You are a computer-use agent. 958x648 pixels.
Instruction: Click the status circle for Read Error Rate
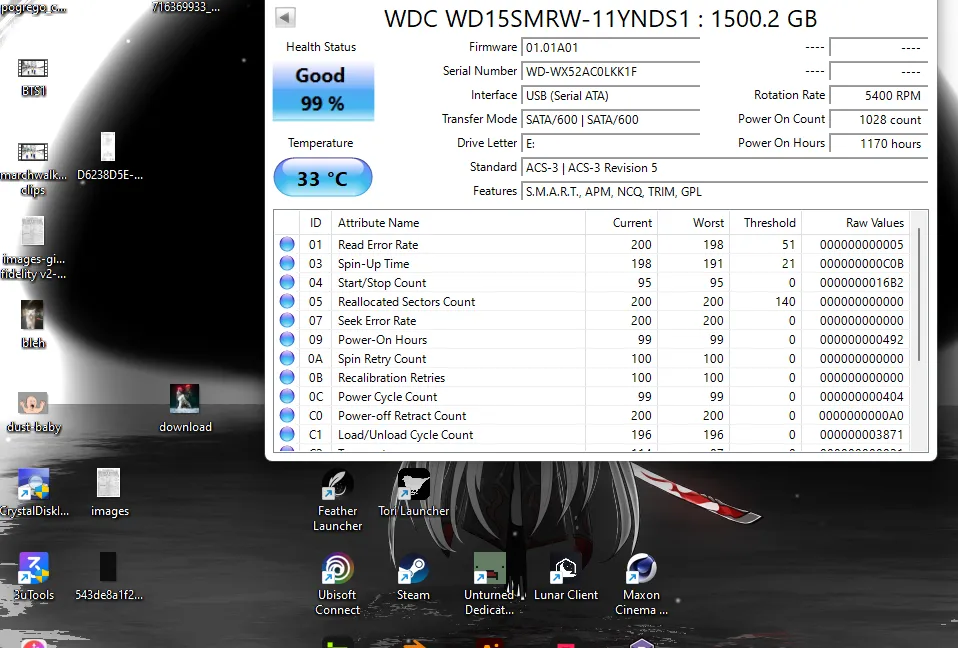(287, 244)
